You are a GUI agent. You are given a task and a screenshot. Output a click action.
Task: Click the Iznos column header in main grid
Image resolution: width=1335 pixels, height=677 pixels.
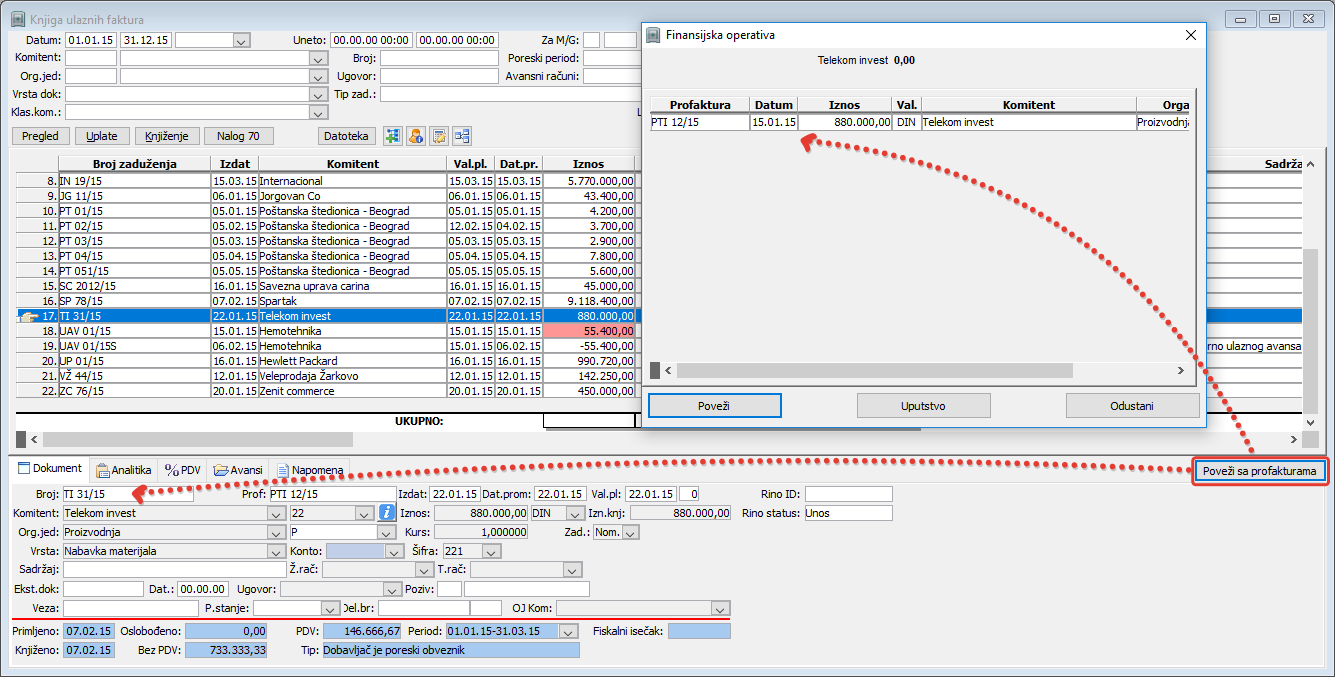(588, 163)
